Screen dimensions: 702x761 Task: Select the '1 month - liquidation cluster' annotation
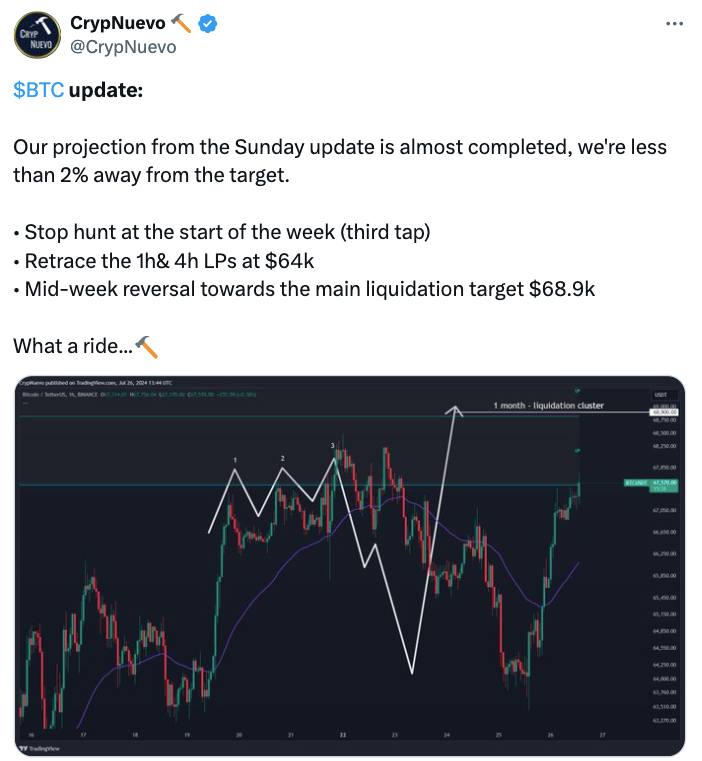point(549,405)
